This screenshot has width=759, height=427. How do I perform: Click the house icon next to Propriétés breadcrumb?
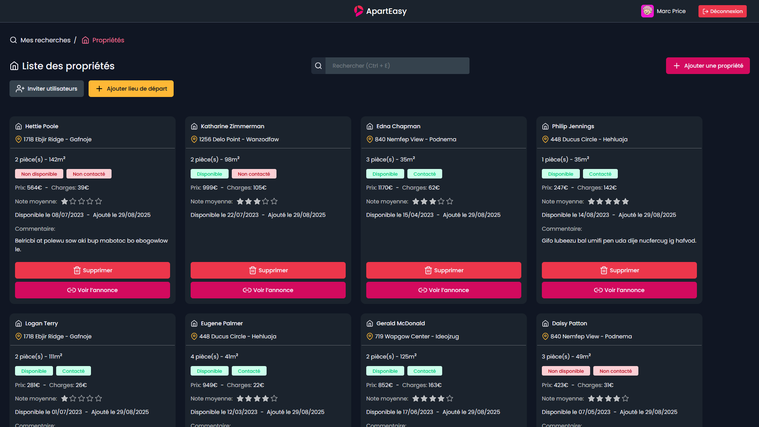86,40
